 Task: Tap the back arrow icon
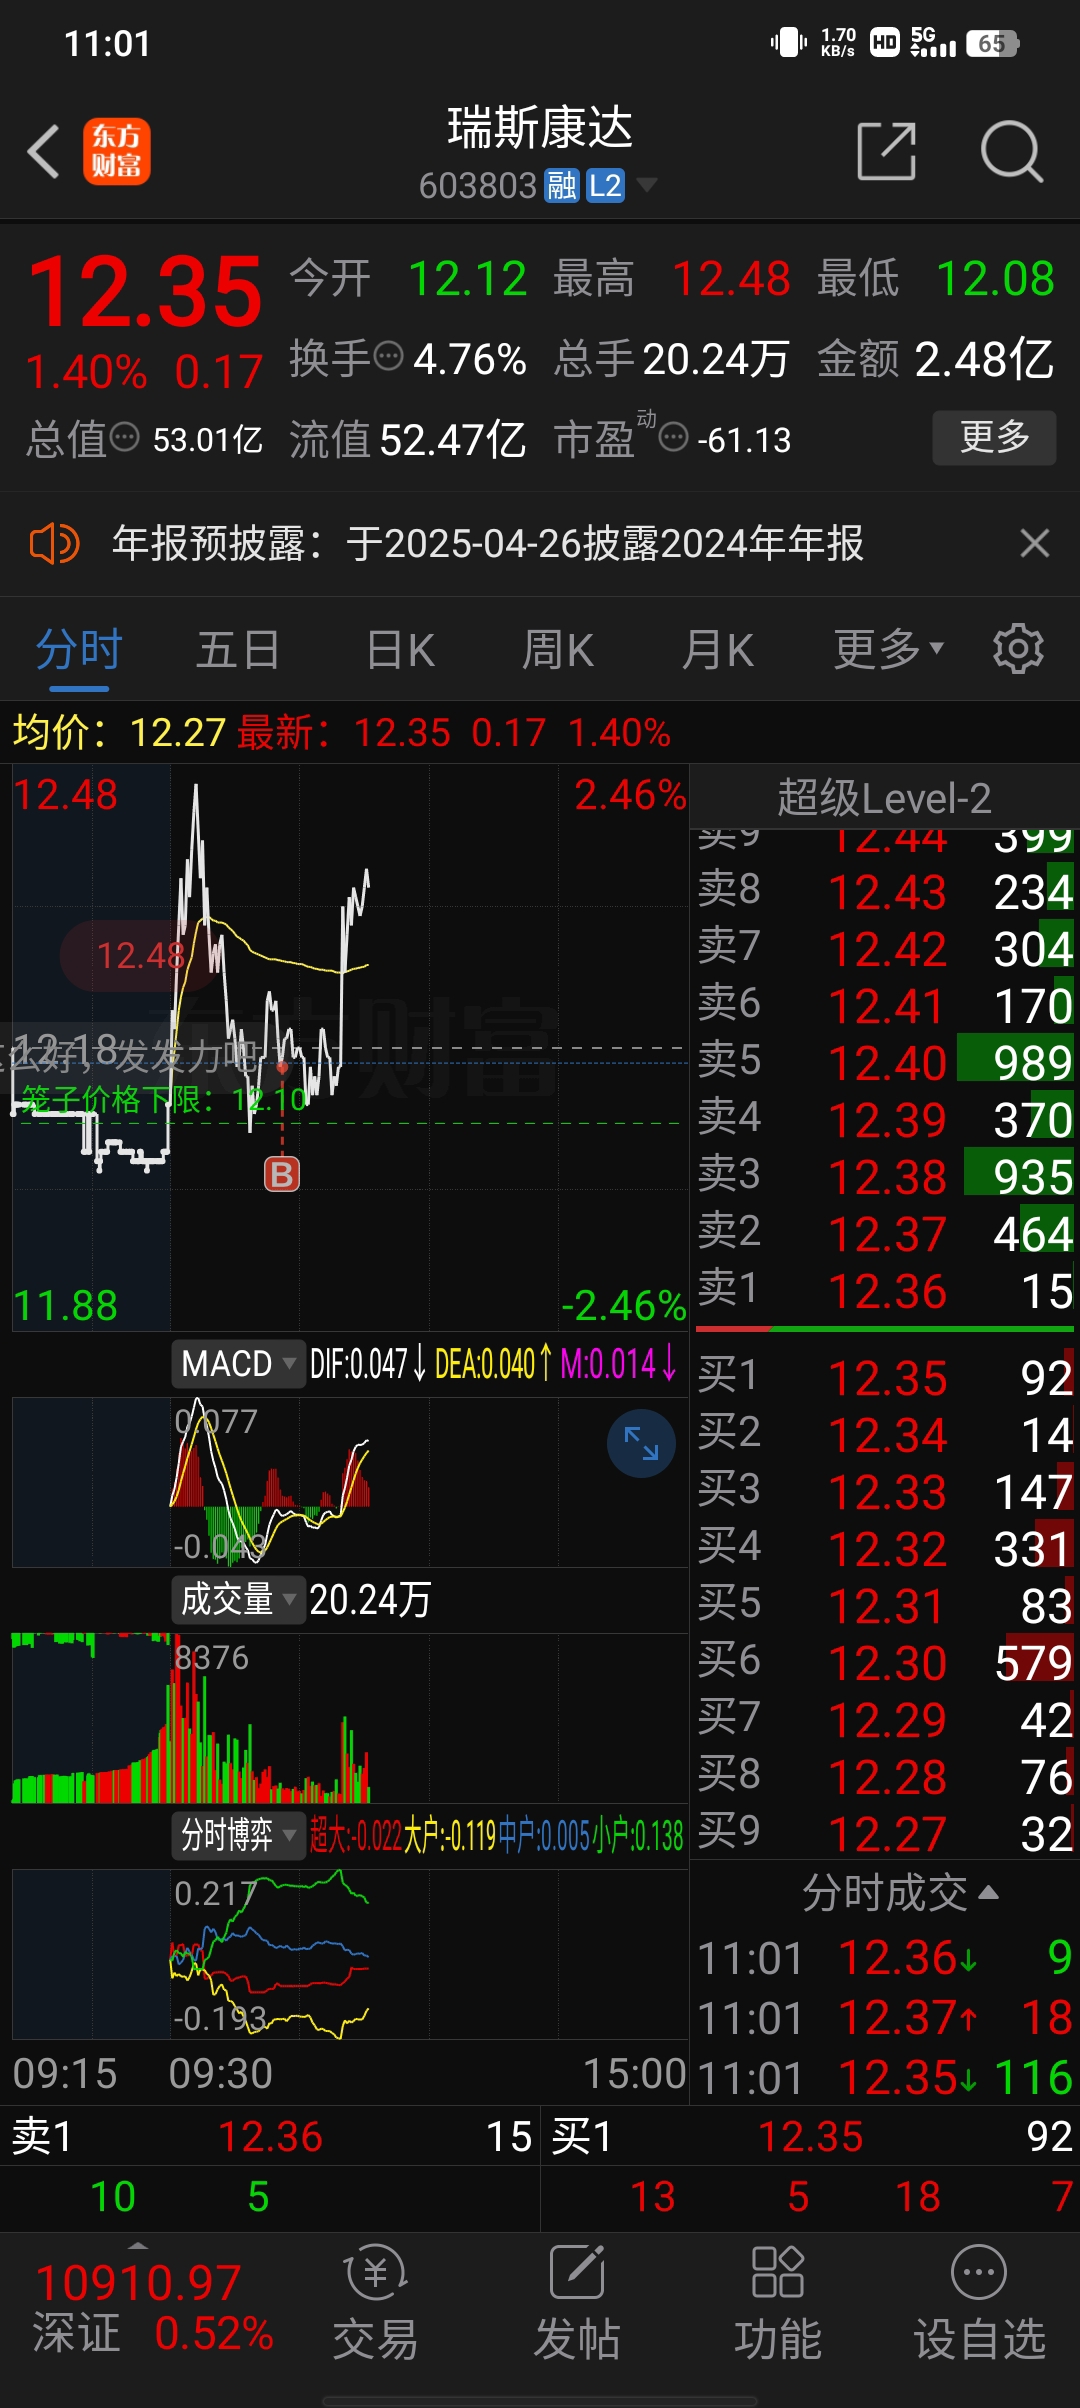(x=44, y=152)
